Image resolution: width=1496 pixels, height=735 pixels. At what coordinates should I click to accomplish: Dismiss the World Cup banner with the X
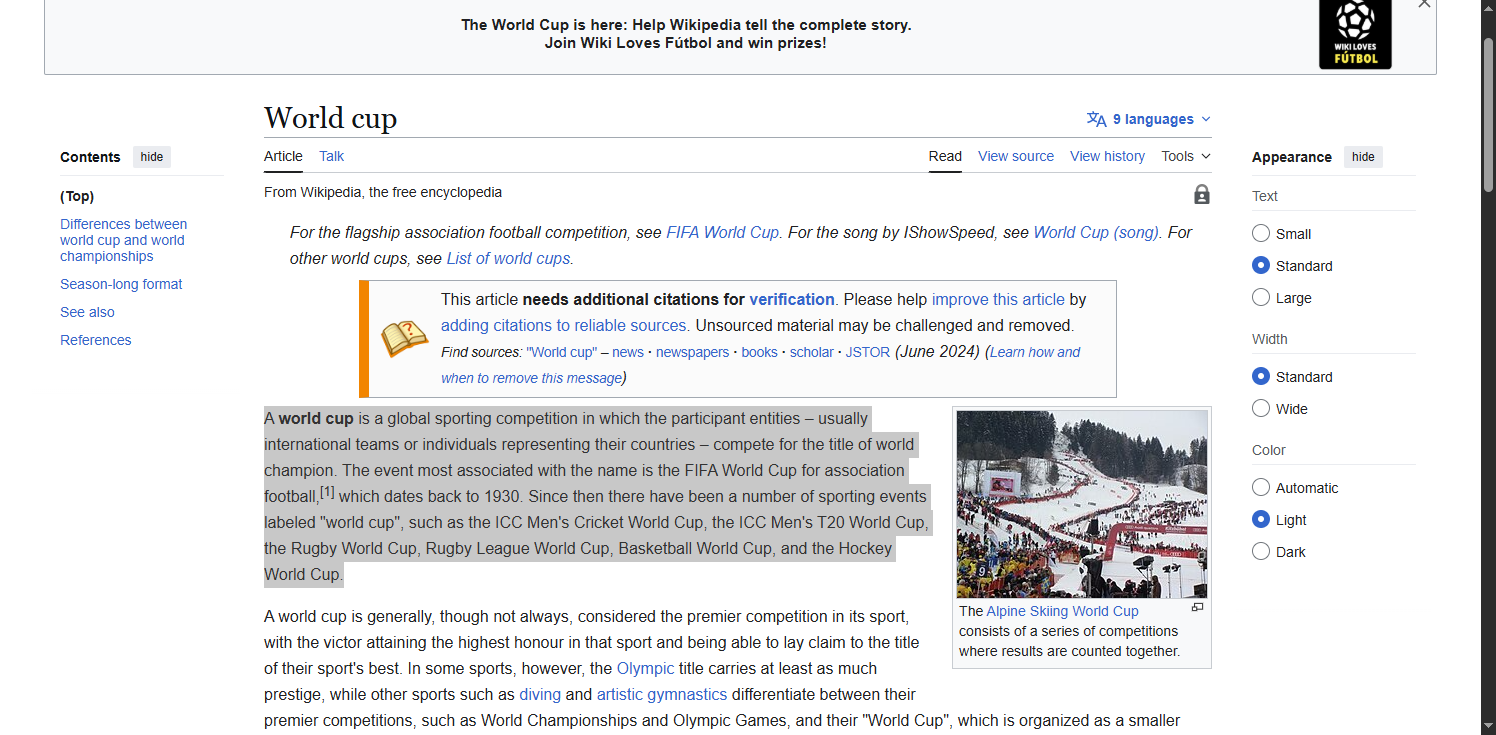[1424, 4]
